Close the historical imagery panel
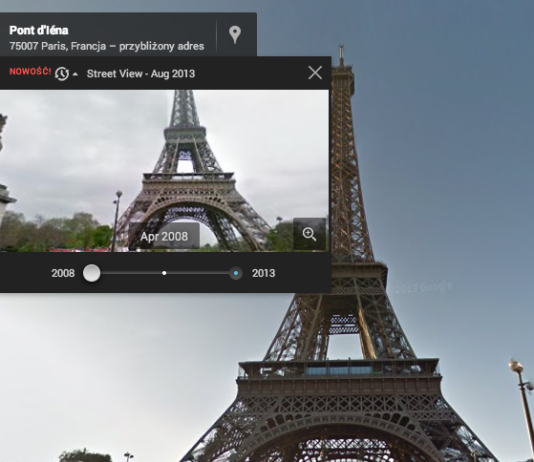 coord(315,73)
